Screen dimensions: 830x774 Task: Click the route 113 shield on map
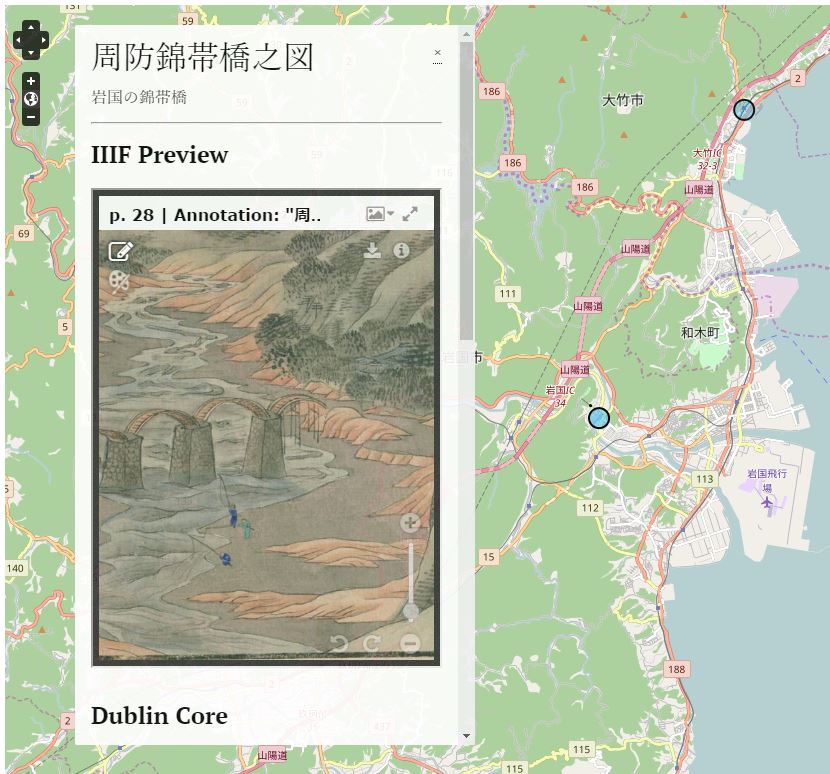[705, 479]
